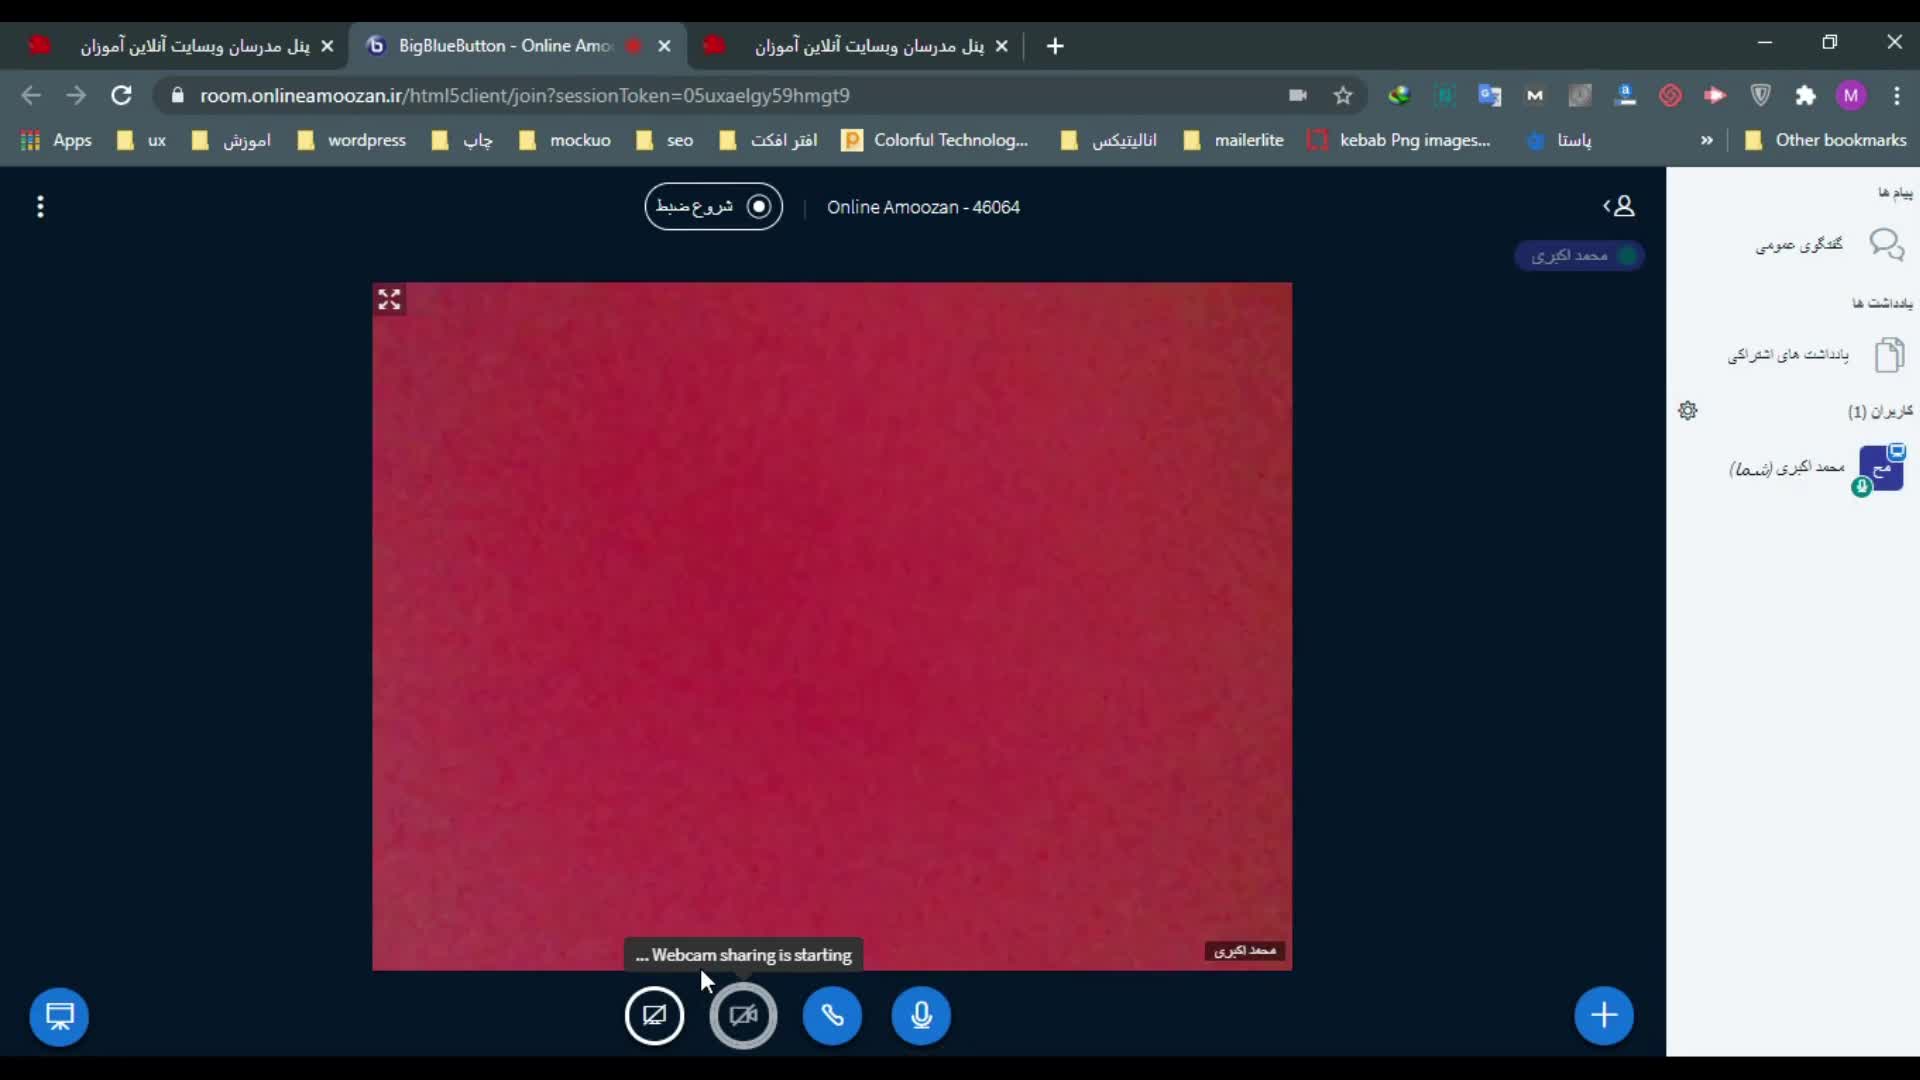Bookmark this page with star icon

pos(1343,96)
